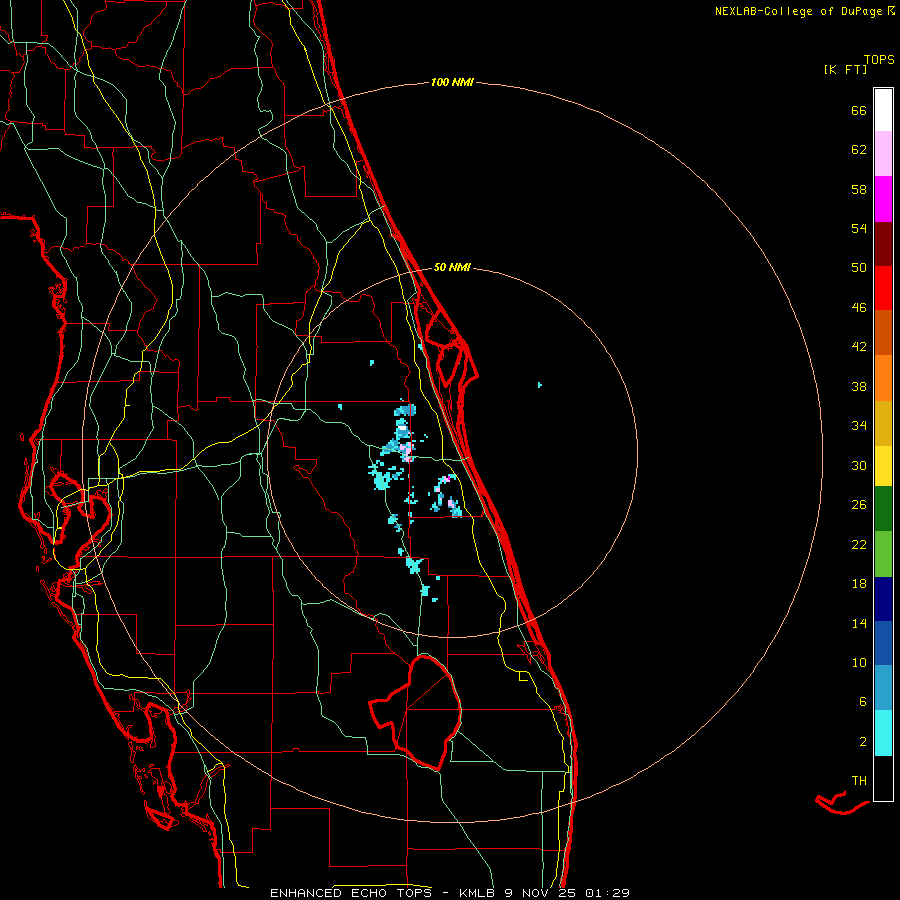Click the bright yellow legend swatch
Image resolution: width=900 pixels, height=900 pixels.
click(883, 466)
